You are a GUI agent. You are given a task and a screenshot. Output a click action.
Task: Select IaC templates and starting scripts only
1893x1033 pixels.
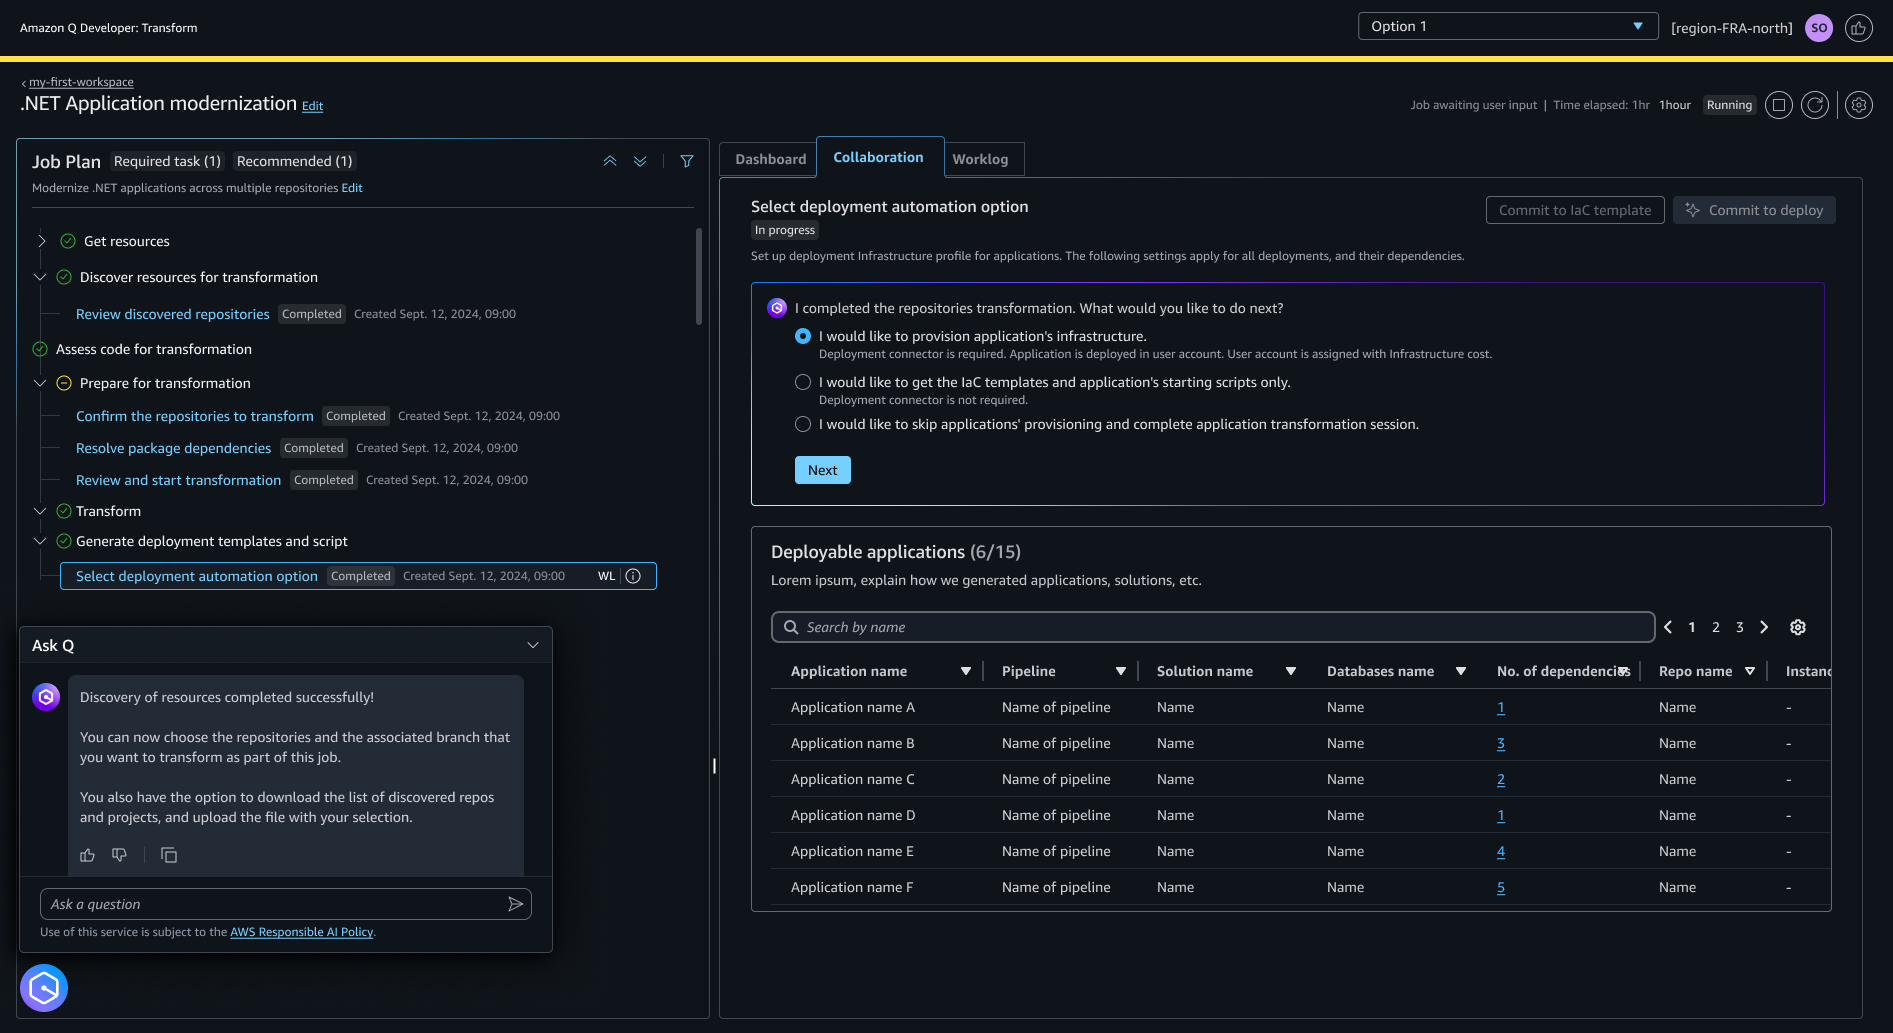tap(803, 382)
